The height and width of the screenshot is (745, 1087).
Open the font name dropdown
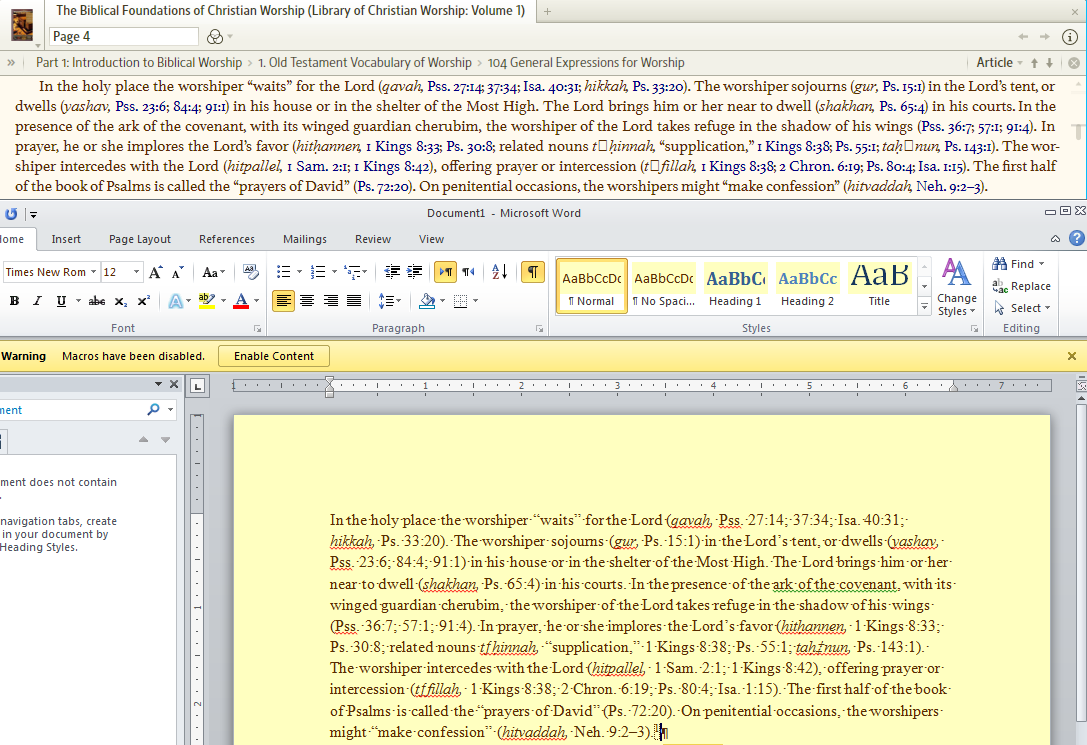click(x=93, y=272)
